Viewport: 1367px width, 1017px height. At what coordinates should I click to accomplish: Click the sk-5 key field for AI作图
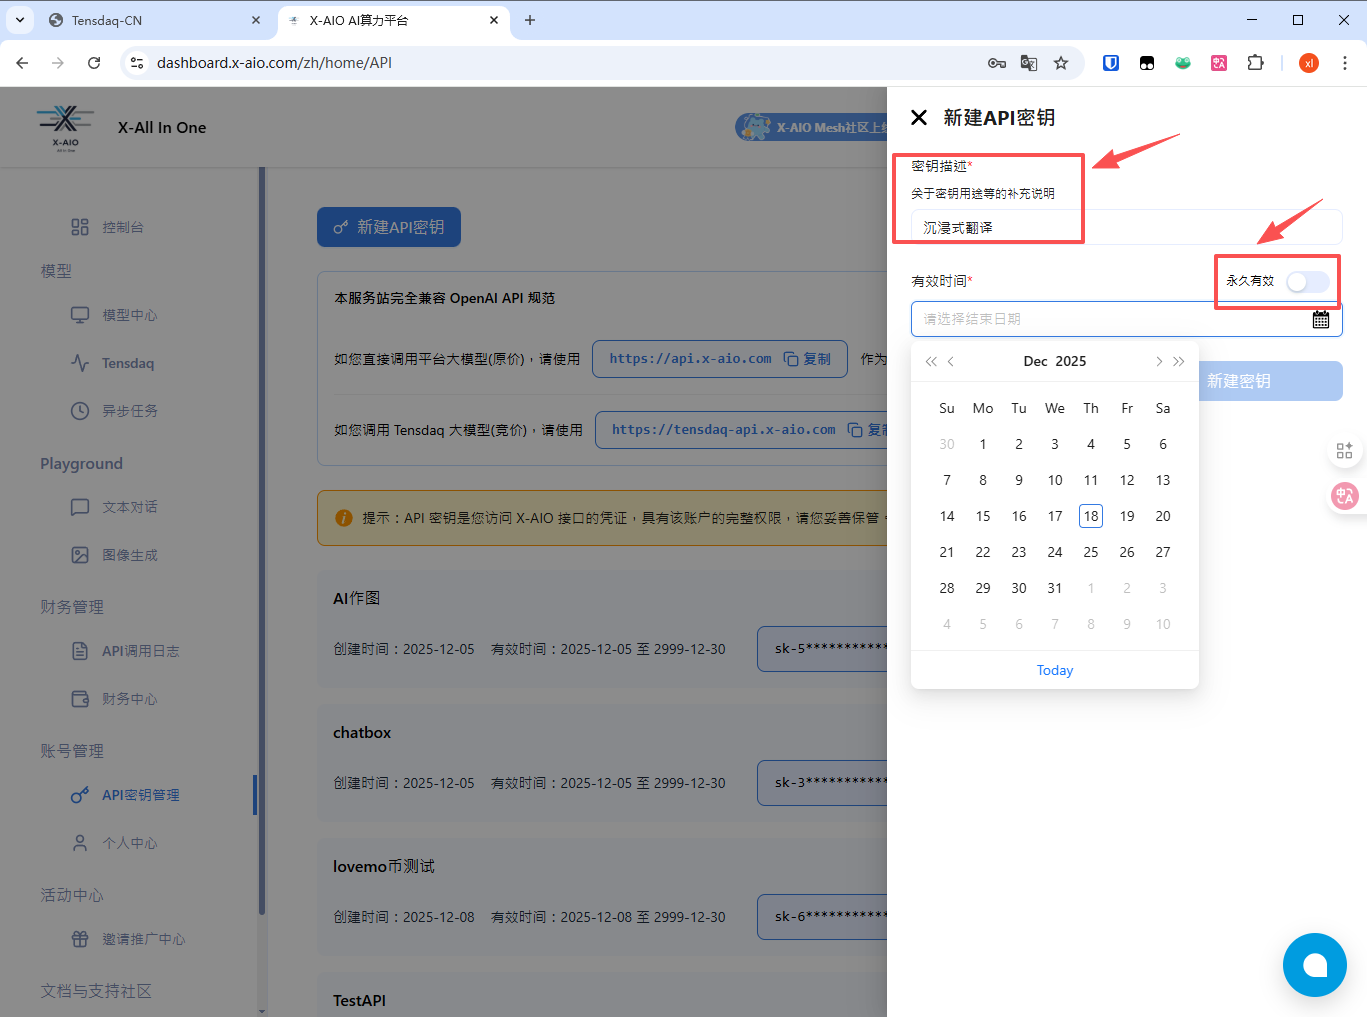point(822,649)
